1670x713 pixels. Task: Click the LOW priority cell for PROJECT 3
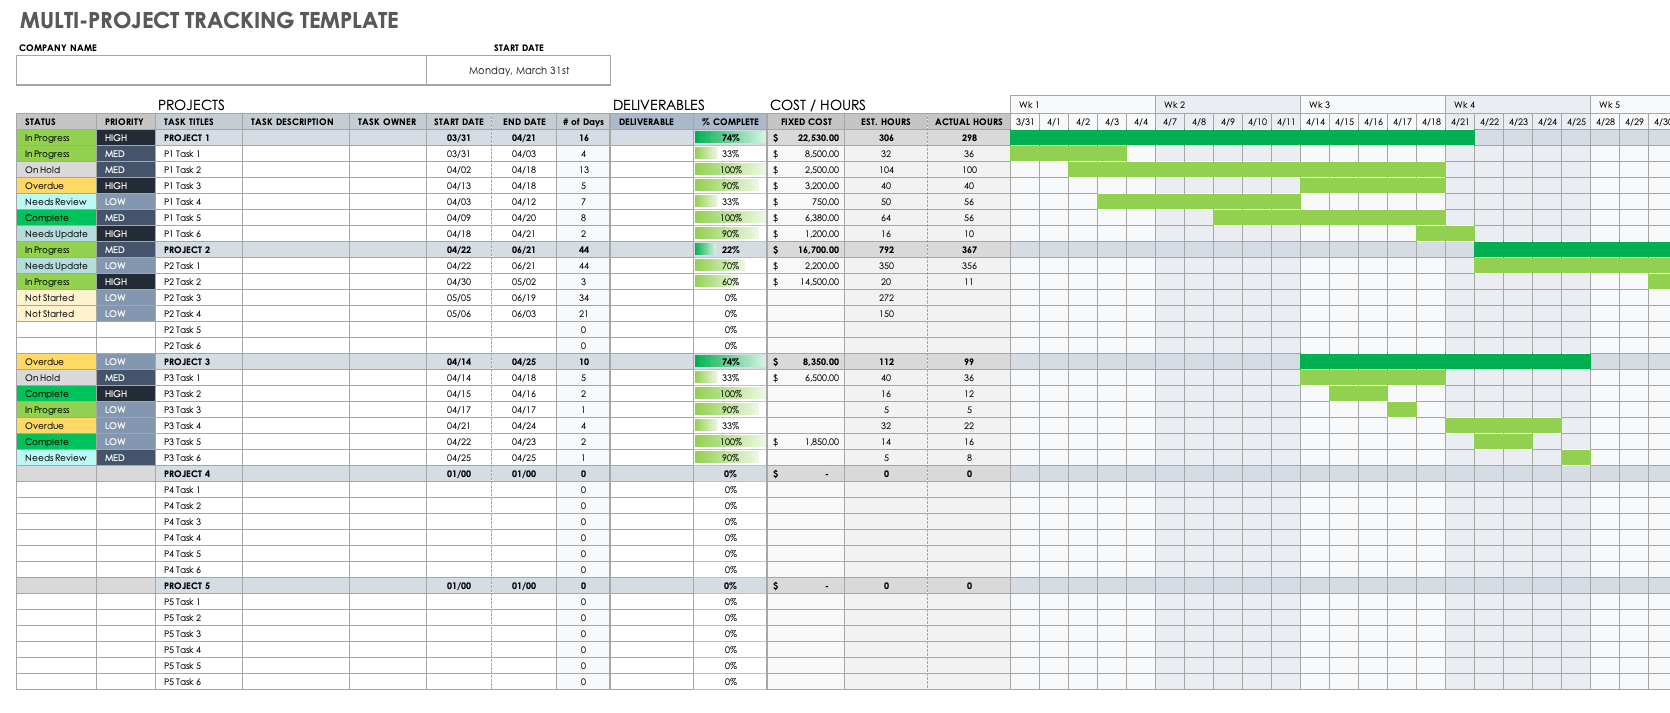point(126,362)
